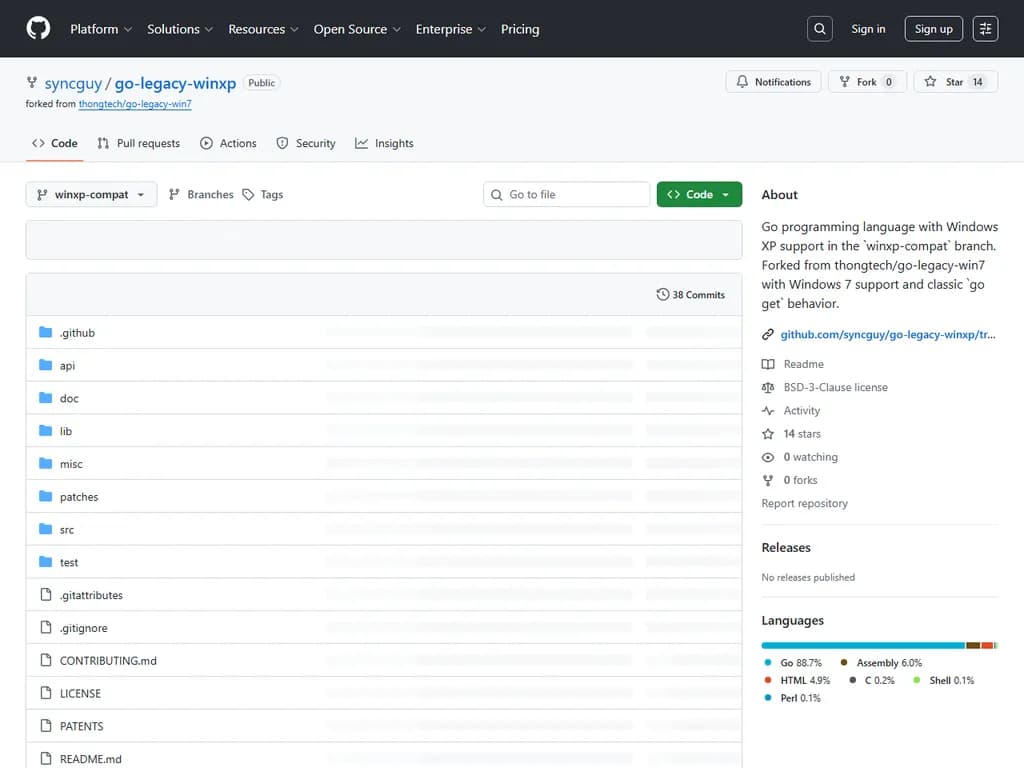Click the Sign up button
Image resolution: width=1024 pixels, height=768 pixels.
(933, 29)
